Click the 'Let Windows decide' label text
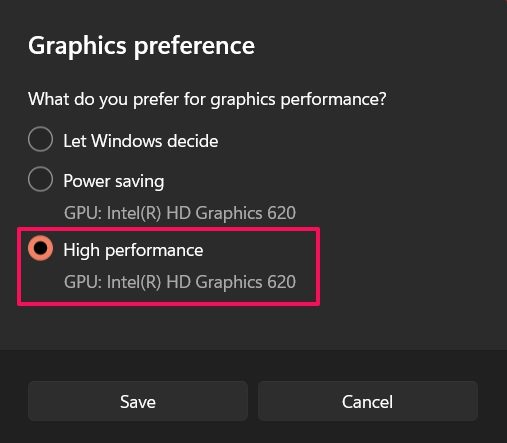 141,141
